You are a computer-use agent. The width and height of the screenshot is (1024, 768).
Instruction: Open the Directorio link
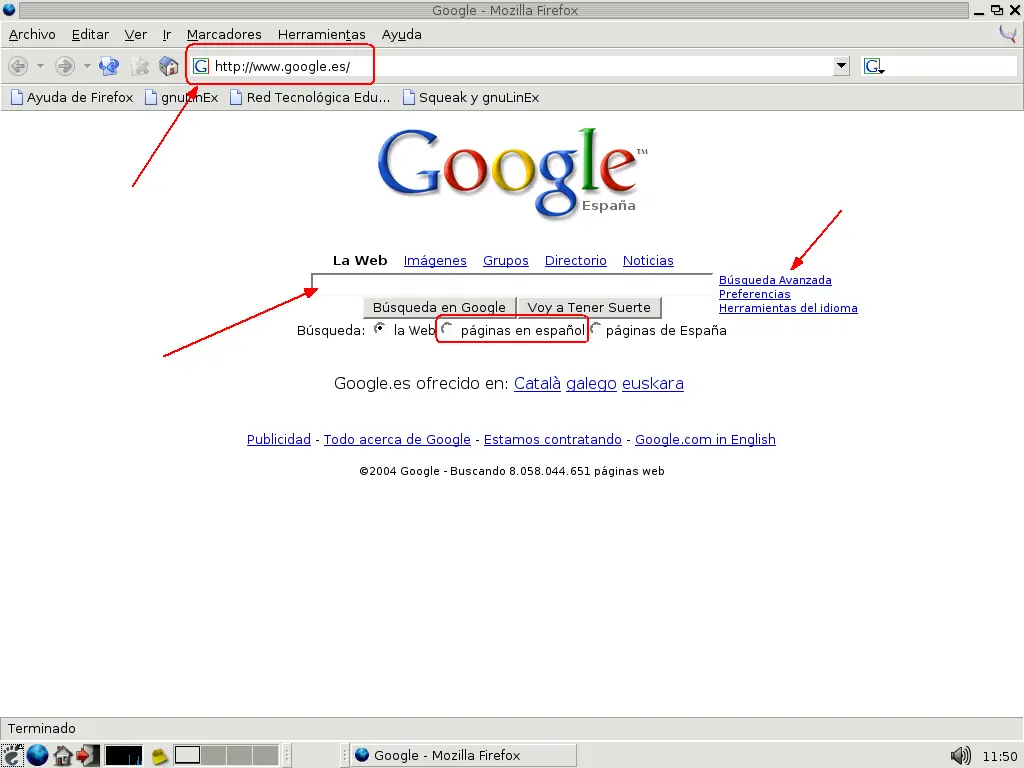coord(575,261)
